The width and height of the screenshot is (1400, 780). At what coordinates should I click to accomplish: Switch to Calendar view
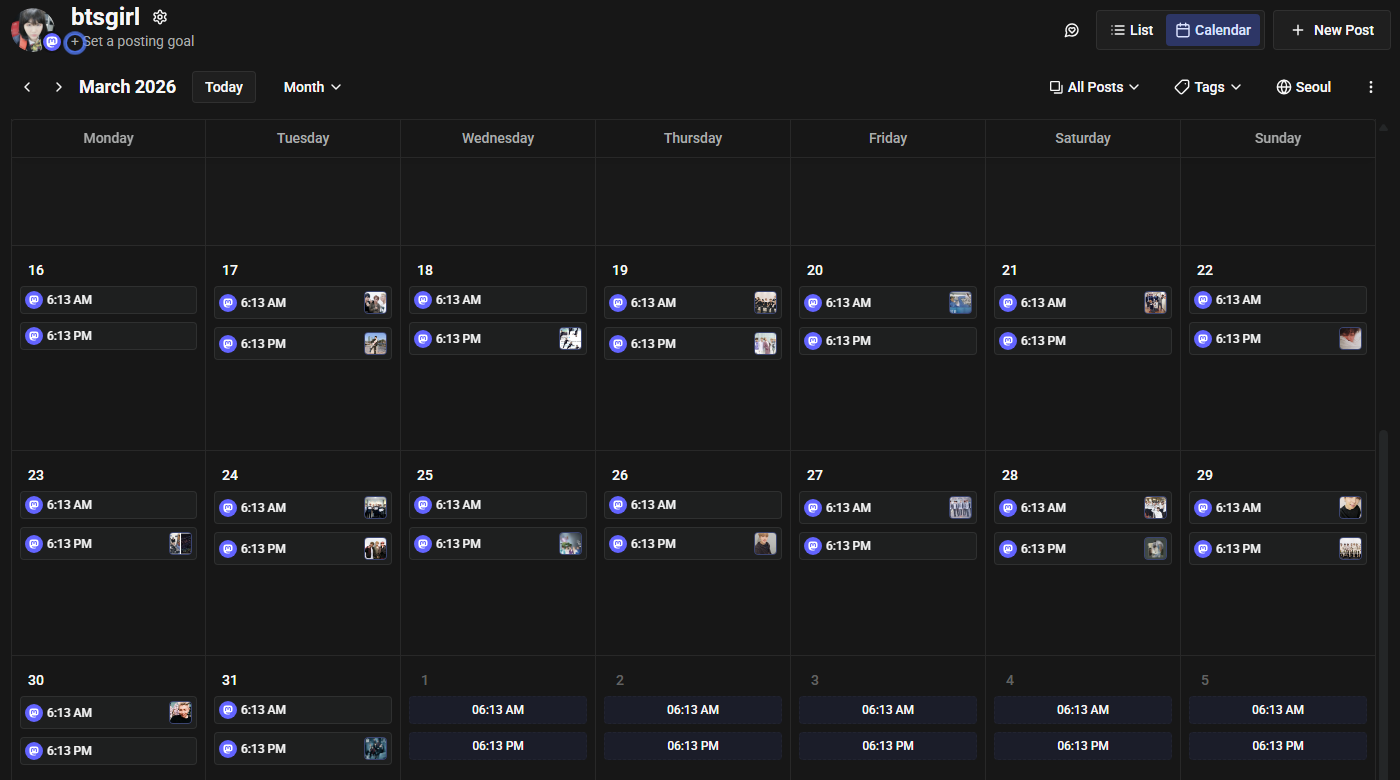coord(1213,30)
